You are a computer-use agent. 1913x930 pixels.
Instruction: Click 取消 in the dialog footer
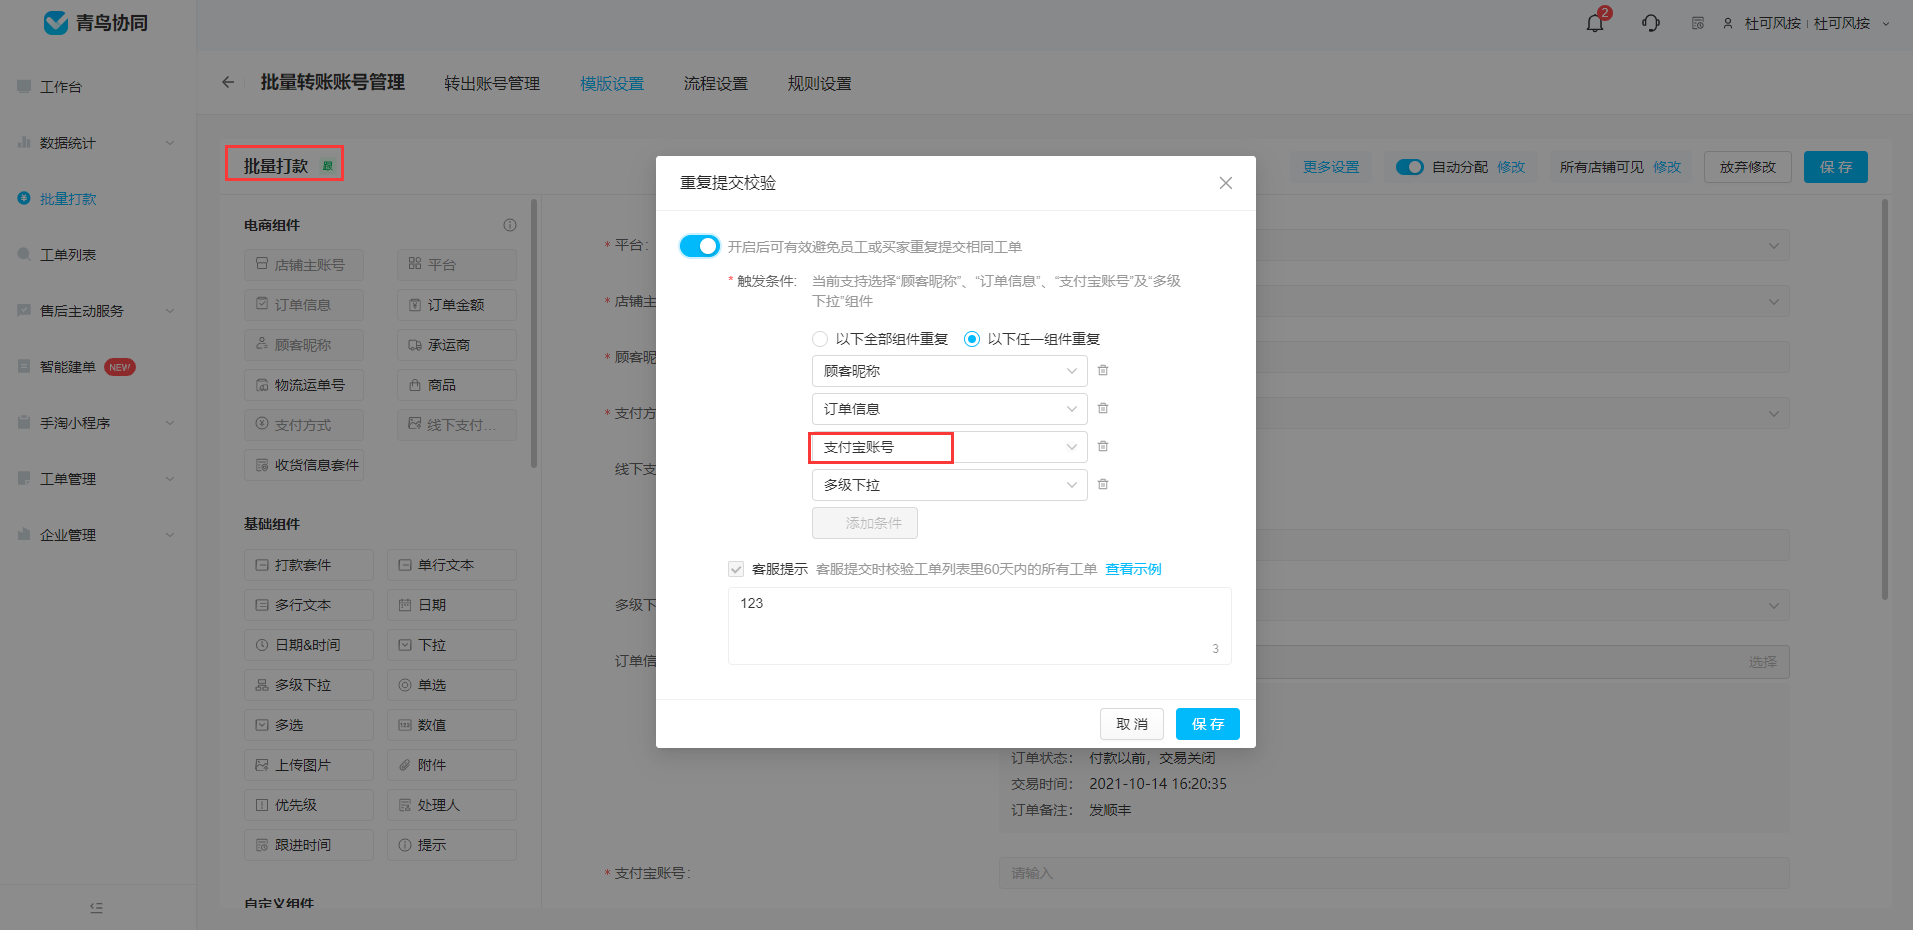(1132, 724)
